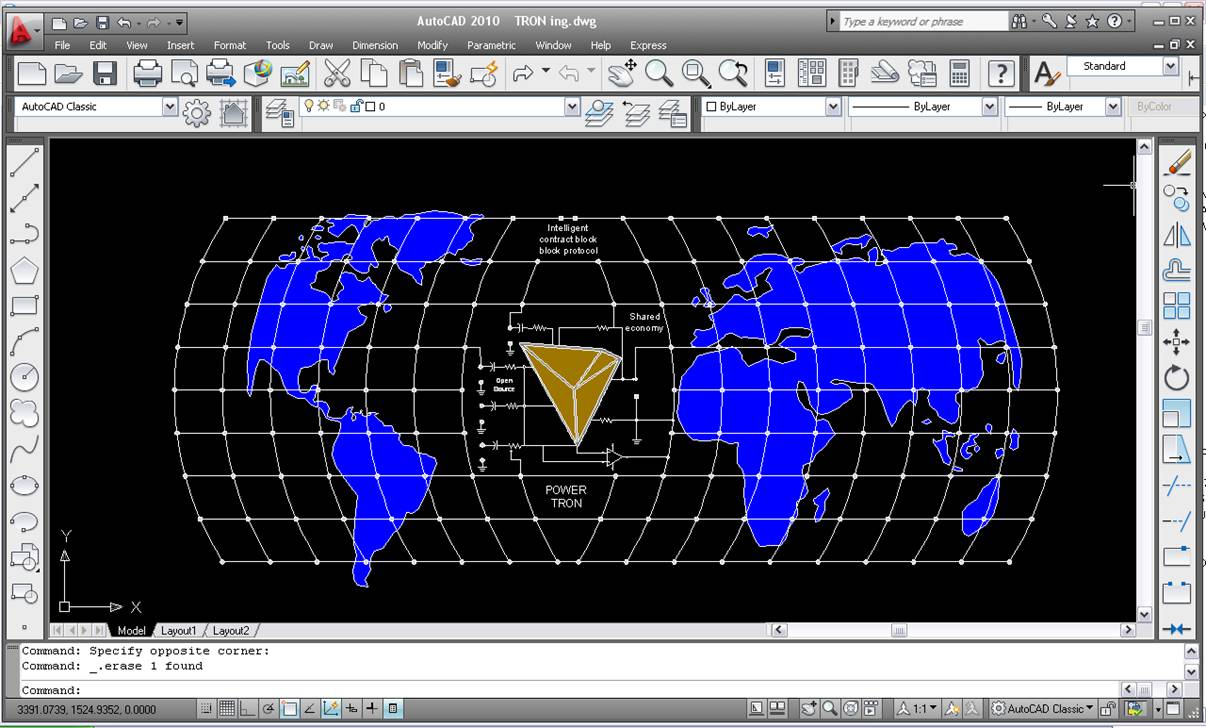Click the Erase tool icon
Screen dimensions: 1206x728
pyautogui.click(x=1177, y=162)
